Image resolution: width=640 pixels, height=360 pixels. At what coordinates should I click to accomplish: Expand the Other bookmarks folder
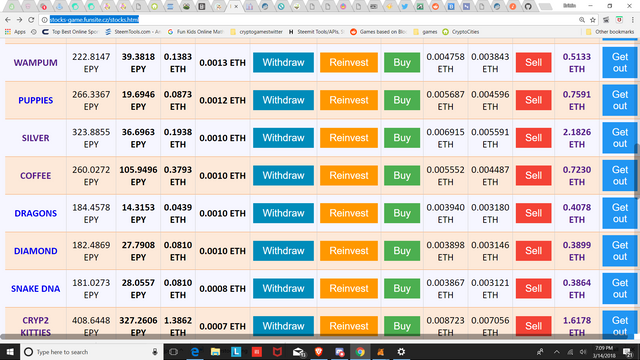pyautogui.click(x=610, y=32)
